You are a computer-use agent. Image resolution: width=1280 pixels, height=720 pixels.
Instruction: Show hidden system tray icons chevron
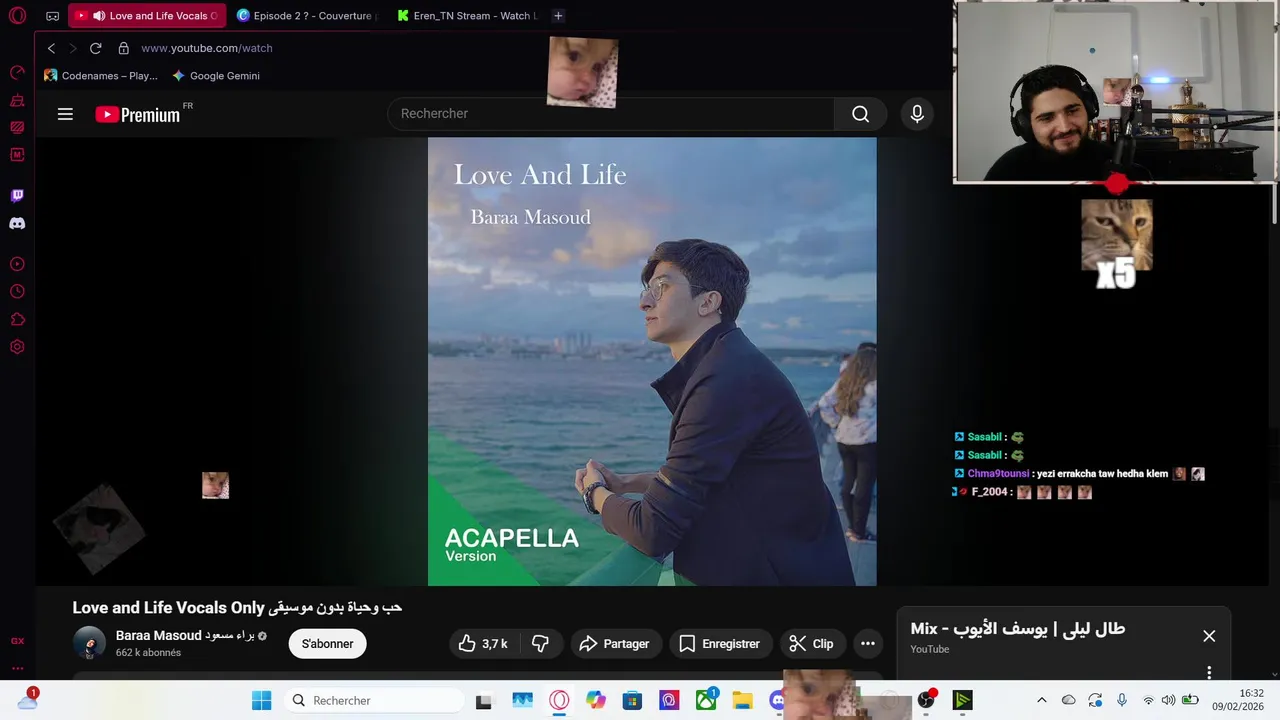point(1041,700)
